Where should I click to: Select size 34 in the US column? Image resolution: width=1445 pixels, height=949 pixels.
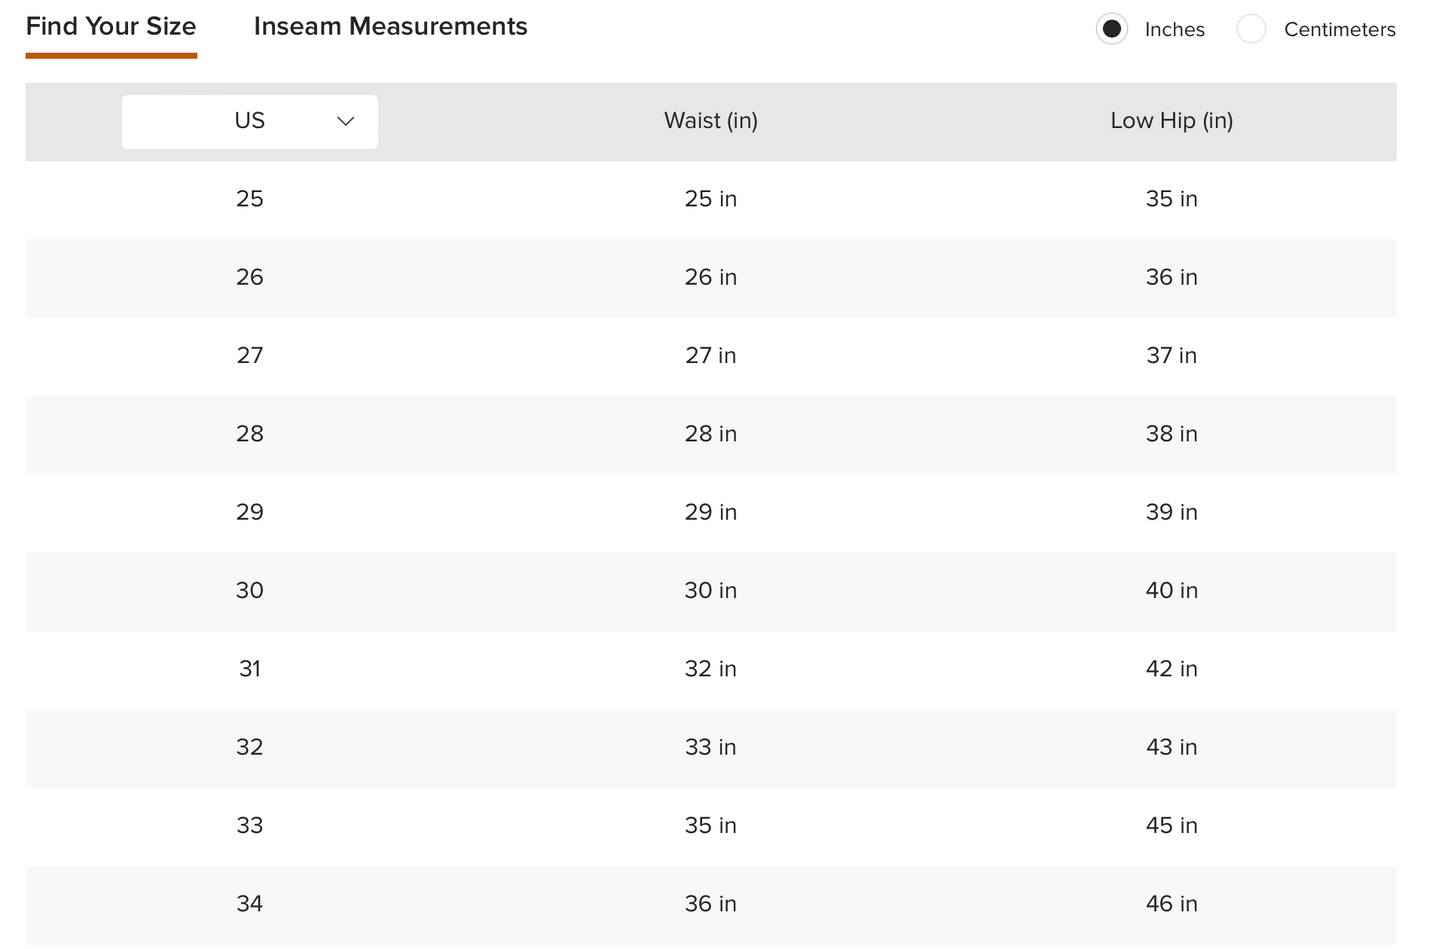[x=250, y=904]
